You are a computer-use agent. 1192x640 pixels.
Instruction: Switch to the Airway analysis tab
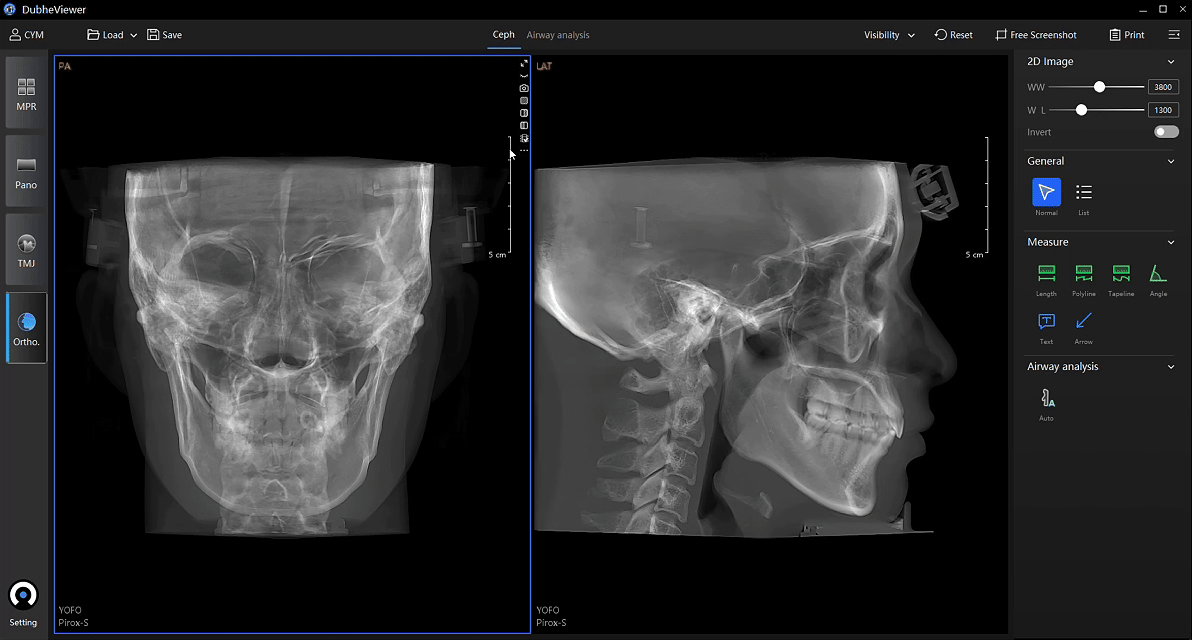[x=558, y=35]
